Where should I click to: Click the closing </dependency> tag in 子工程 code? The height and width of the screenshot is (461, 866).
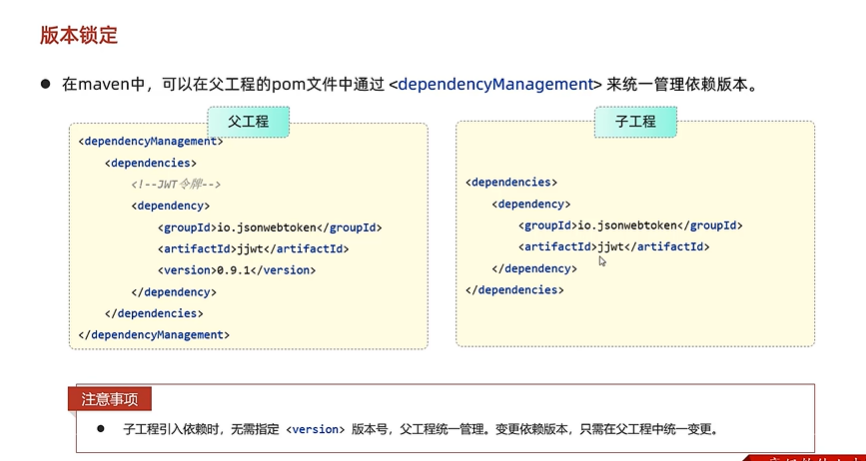click(535, 268)
